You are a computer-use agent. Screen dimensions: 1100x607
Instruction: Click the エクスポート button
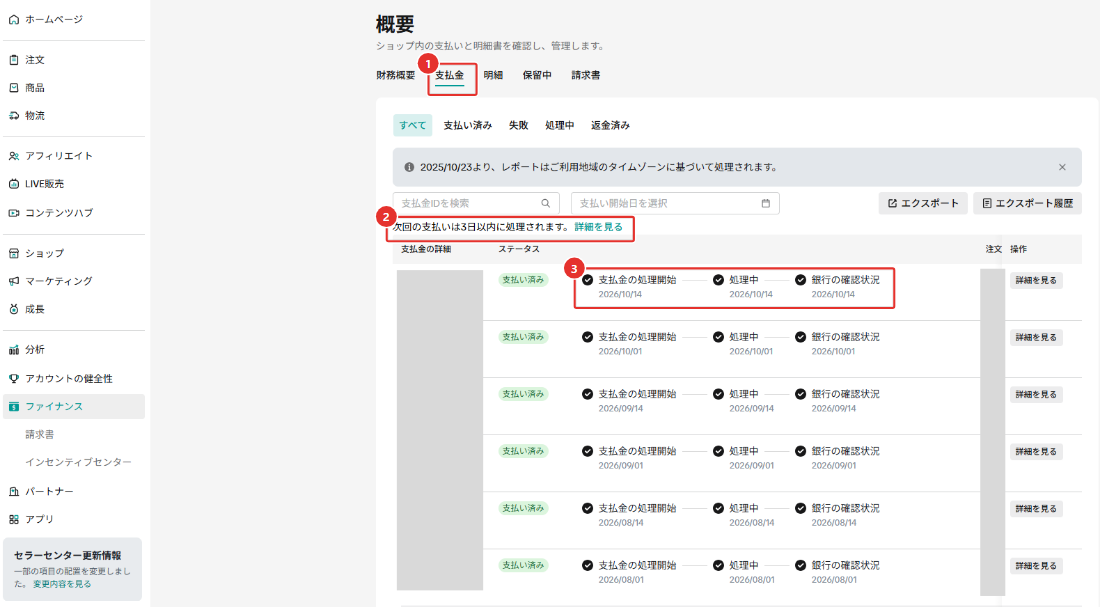point(923,204)
